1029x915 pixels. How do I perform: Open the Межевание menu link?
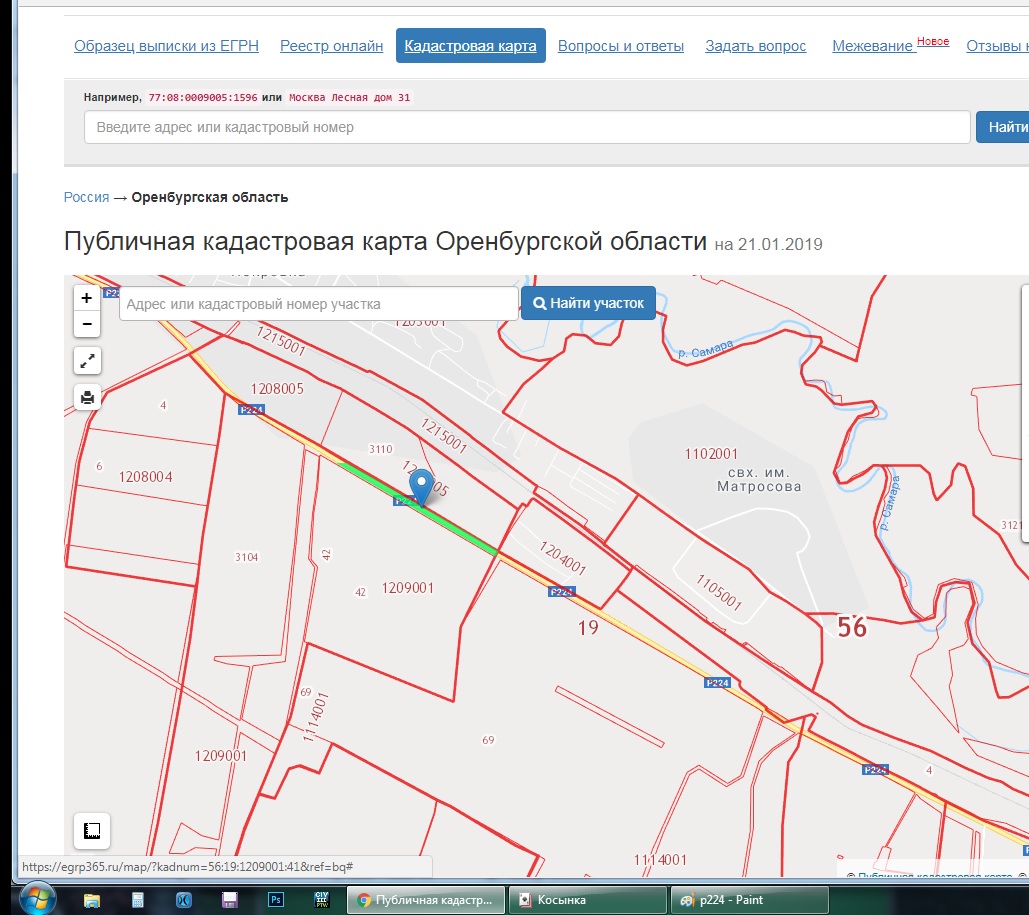[x=872, y=46]
